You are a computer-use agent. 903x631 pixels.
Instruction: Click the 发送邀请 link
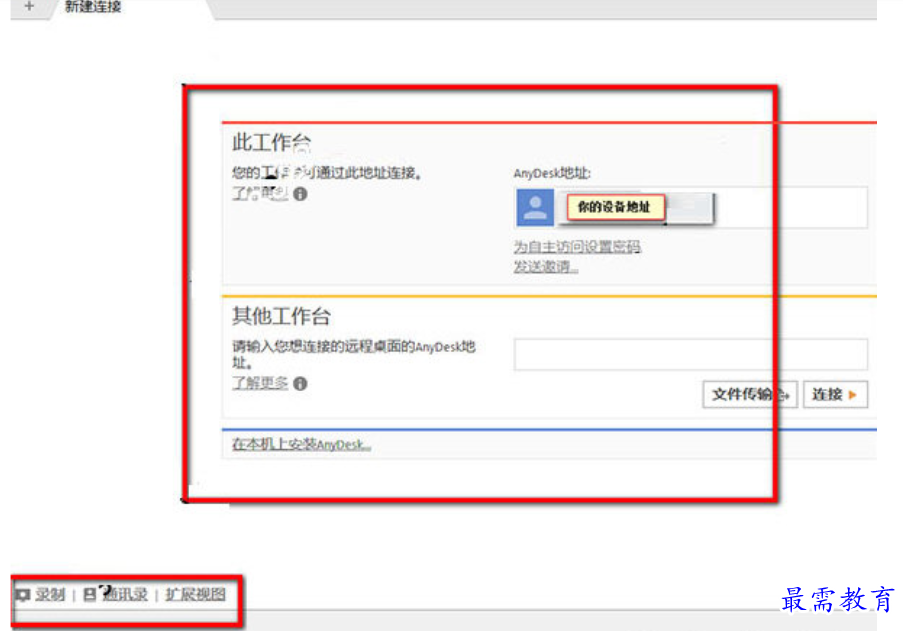(545, 266)
